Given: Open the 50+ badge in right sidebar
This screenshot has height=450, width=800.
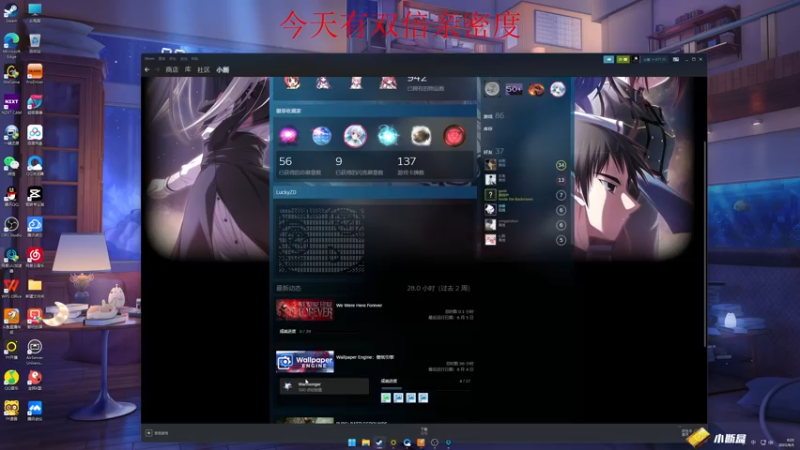Looking at the screenshot, I should click(x=514, y=89).
